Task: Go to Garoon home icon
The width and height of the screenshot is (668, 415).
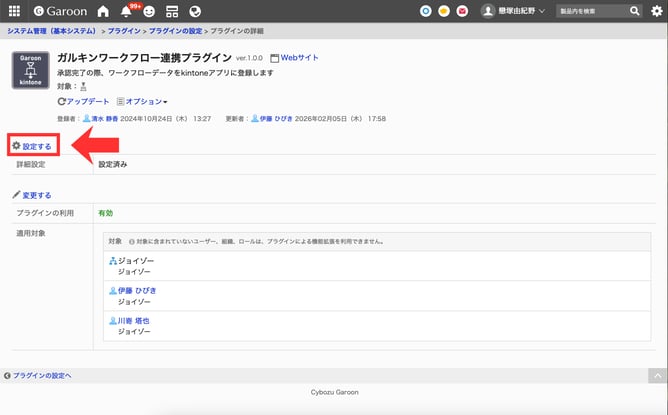Action: pos(103,11)
